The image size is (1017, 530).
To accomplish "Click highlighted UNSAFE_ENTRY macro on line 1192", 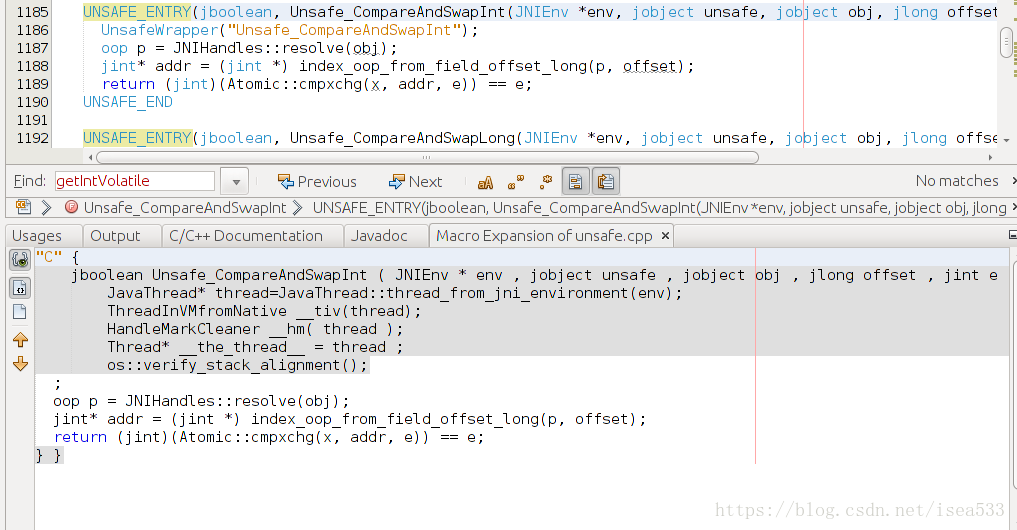I will pyautogui.click(x=138, y=138).
